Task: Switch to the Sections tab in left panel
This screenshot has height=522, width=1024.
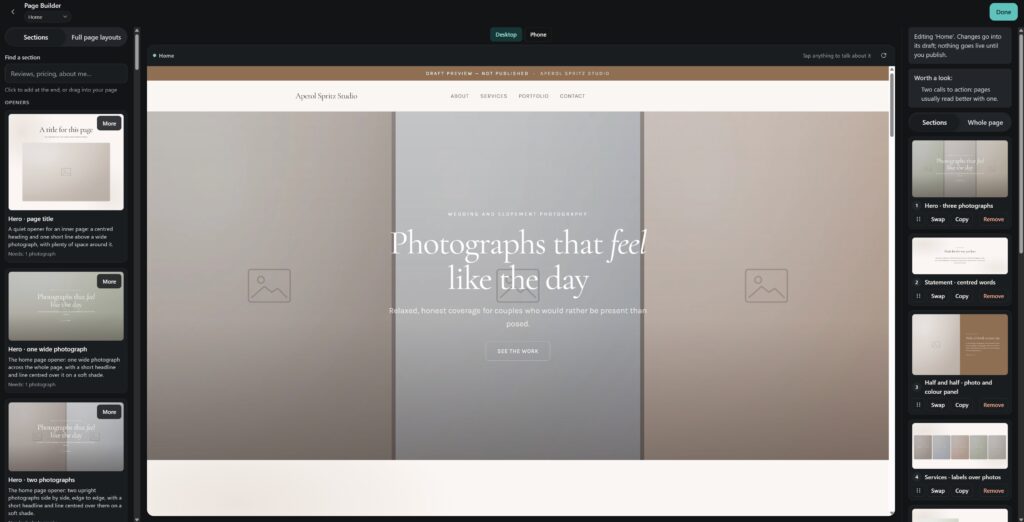Action: pos(35,37)
